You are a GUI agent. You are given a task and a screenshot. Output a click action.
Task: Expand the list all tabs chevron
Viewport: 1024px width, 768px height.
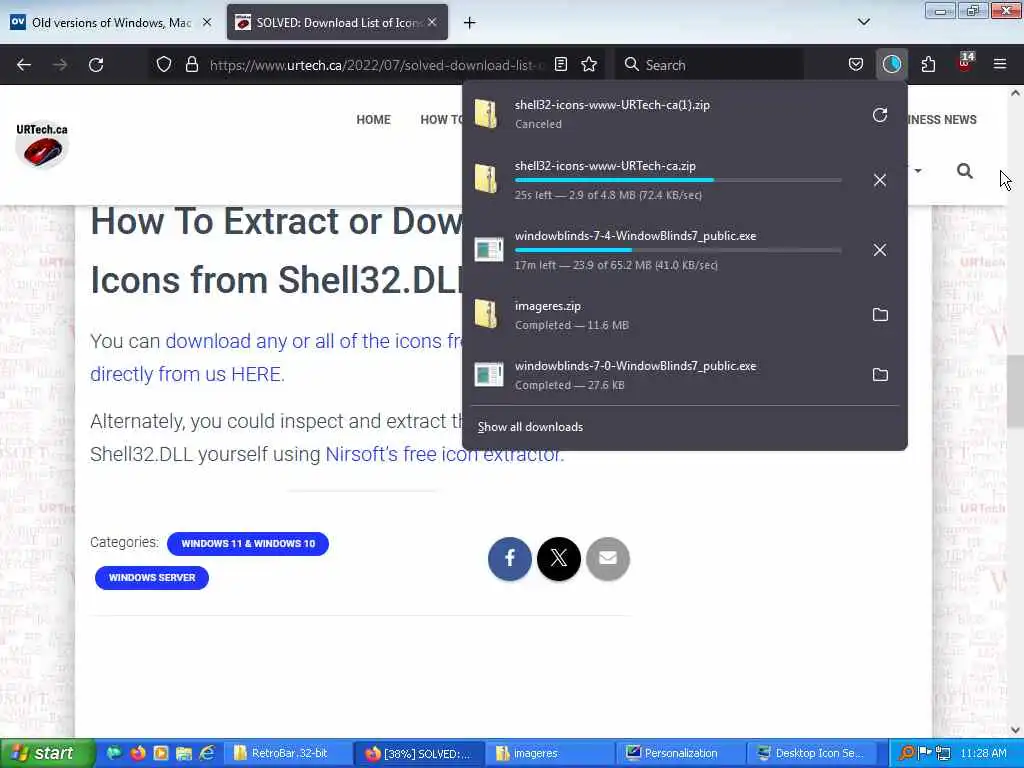pos(863,22)
